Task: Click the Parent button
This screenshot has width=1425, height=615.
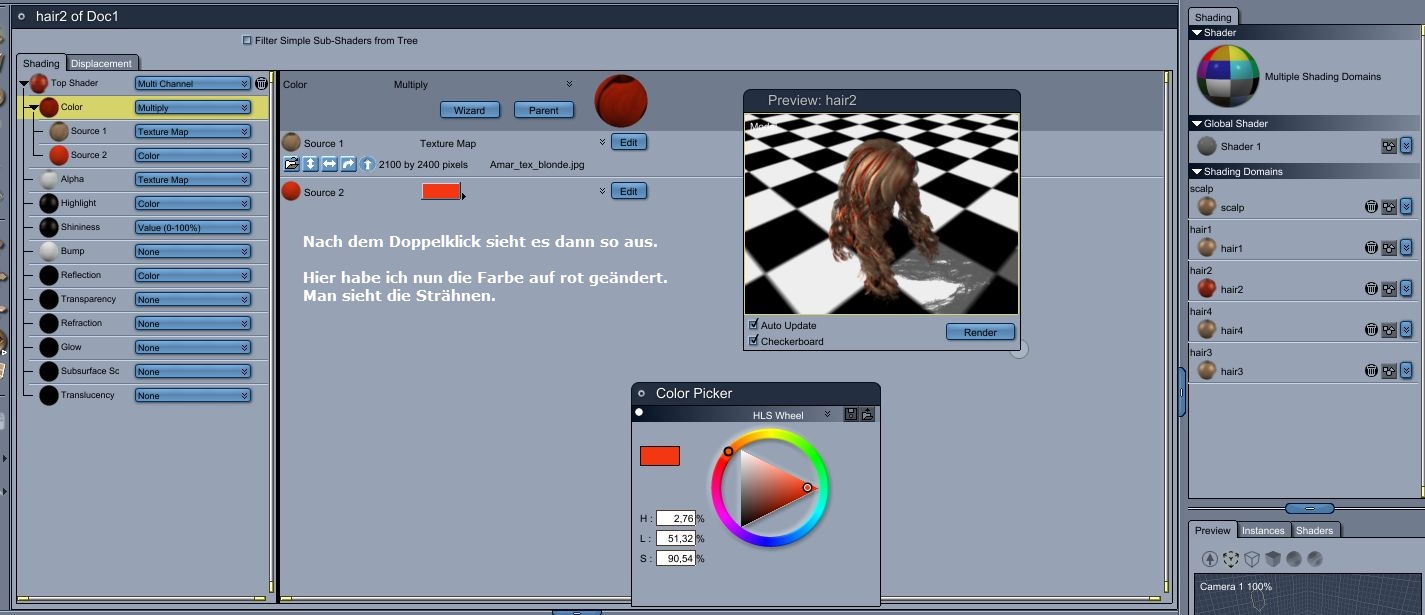Action: click(544, 110)
